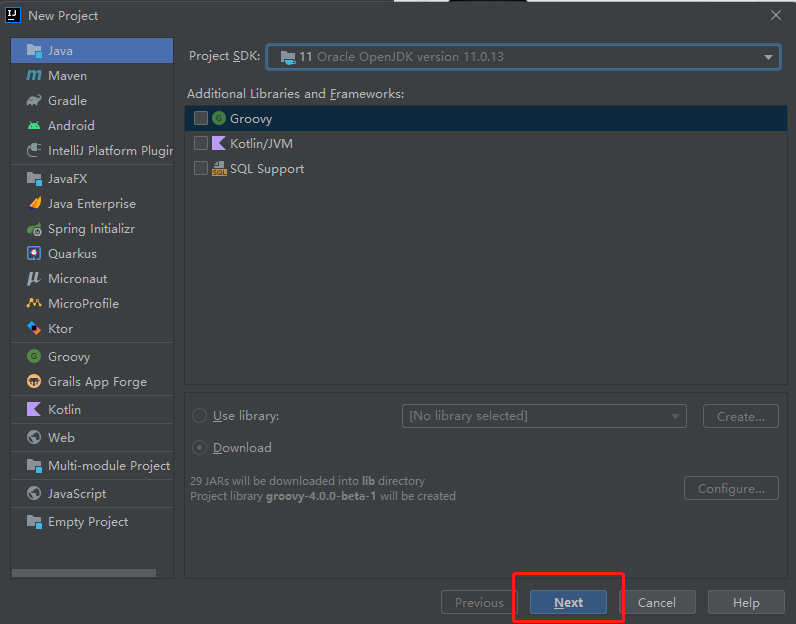The image size is (796, 624).
Task: Click the horizontal scrollbar under project list
Action: tap(84, 573)
